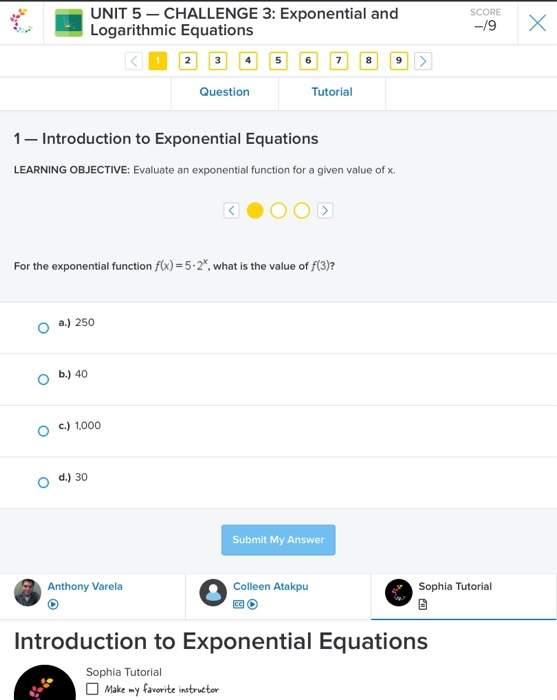Play Colleen Atakpu's video tutorial
This screenshot has height=700, width=557.
253,604
